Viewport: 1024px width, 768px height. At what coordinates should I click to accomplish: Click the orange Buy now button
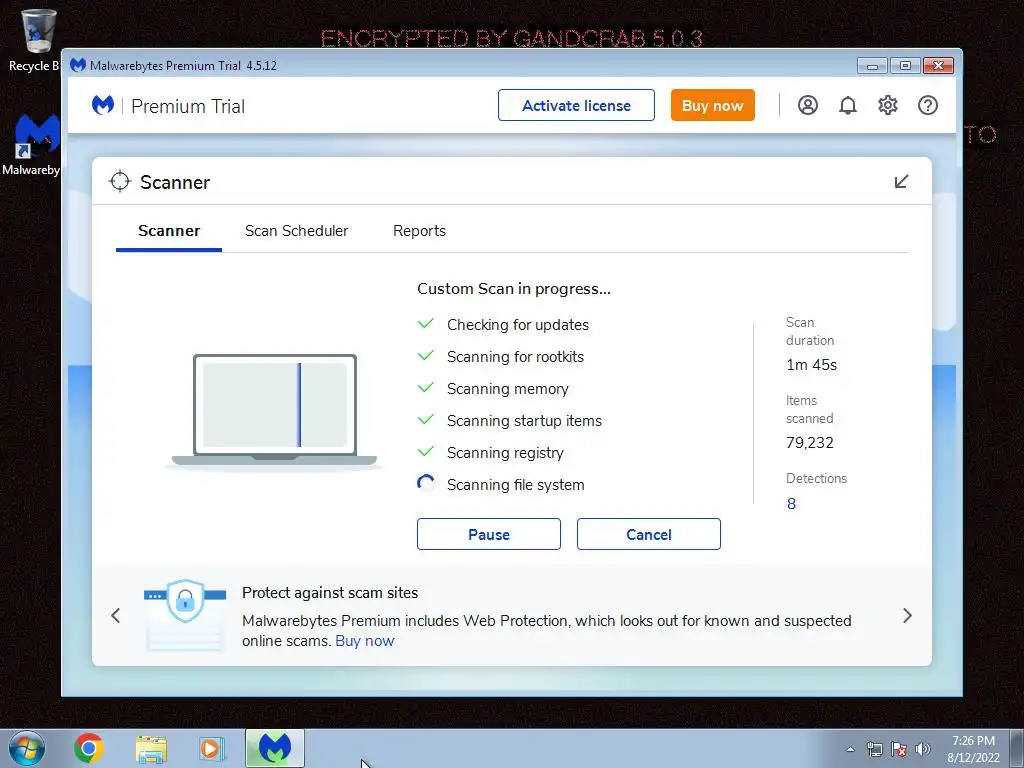pos(712,105)
